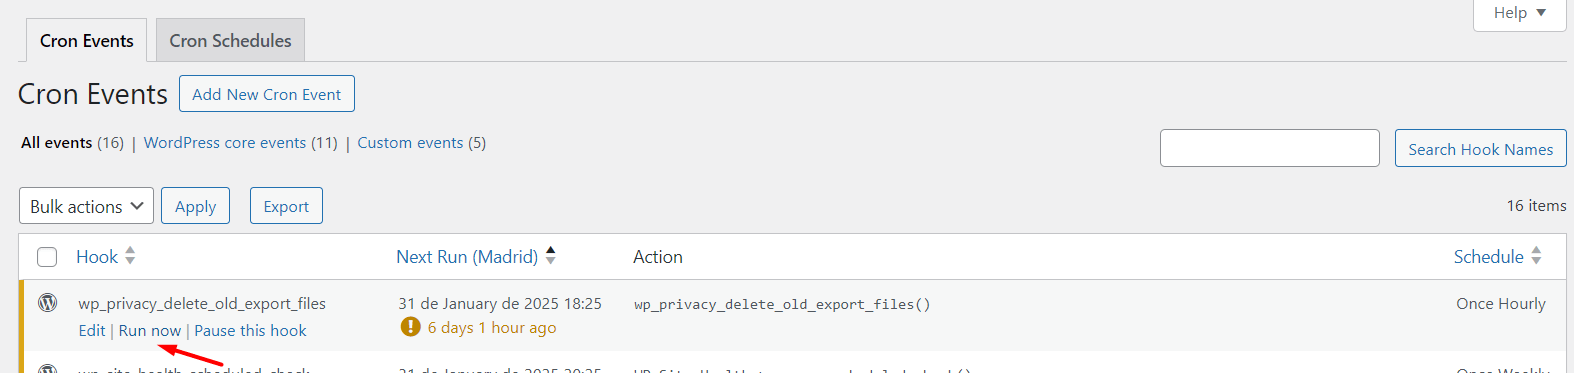
Task: Click the WordPress logo icon beside wp_privacy_delete_old_export_files
Action: pos(47,302)
